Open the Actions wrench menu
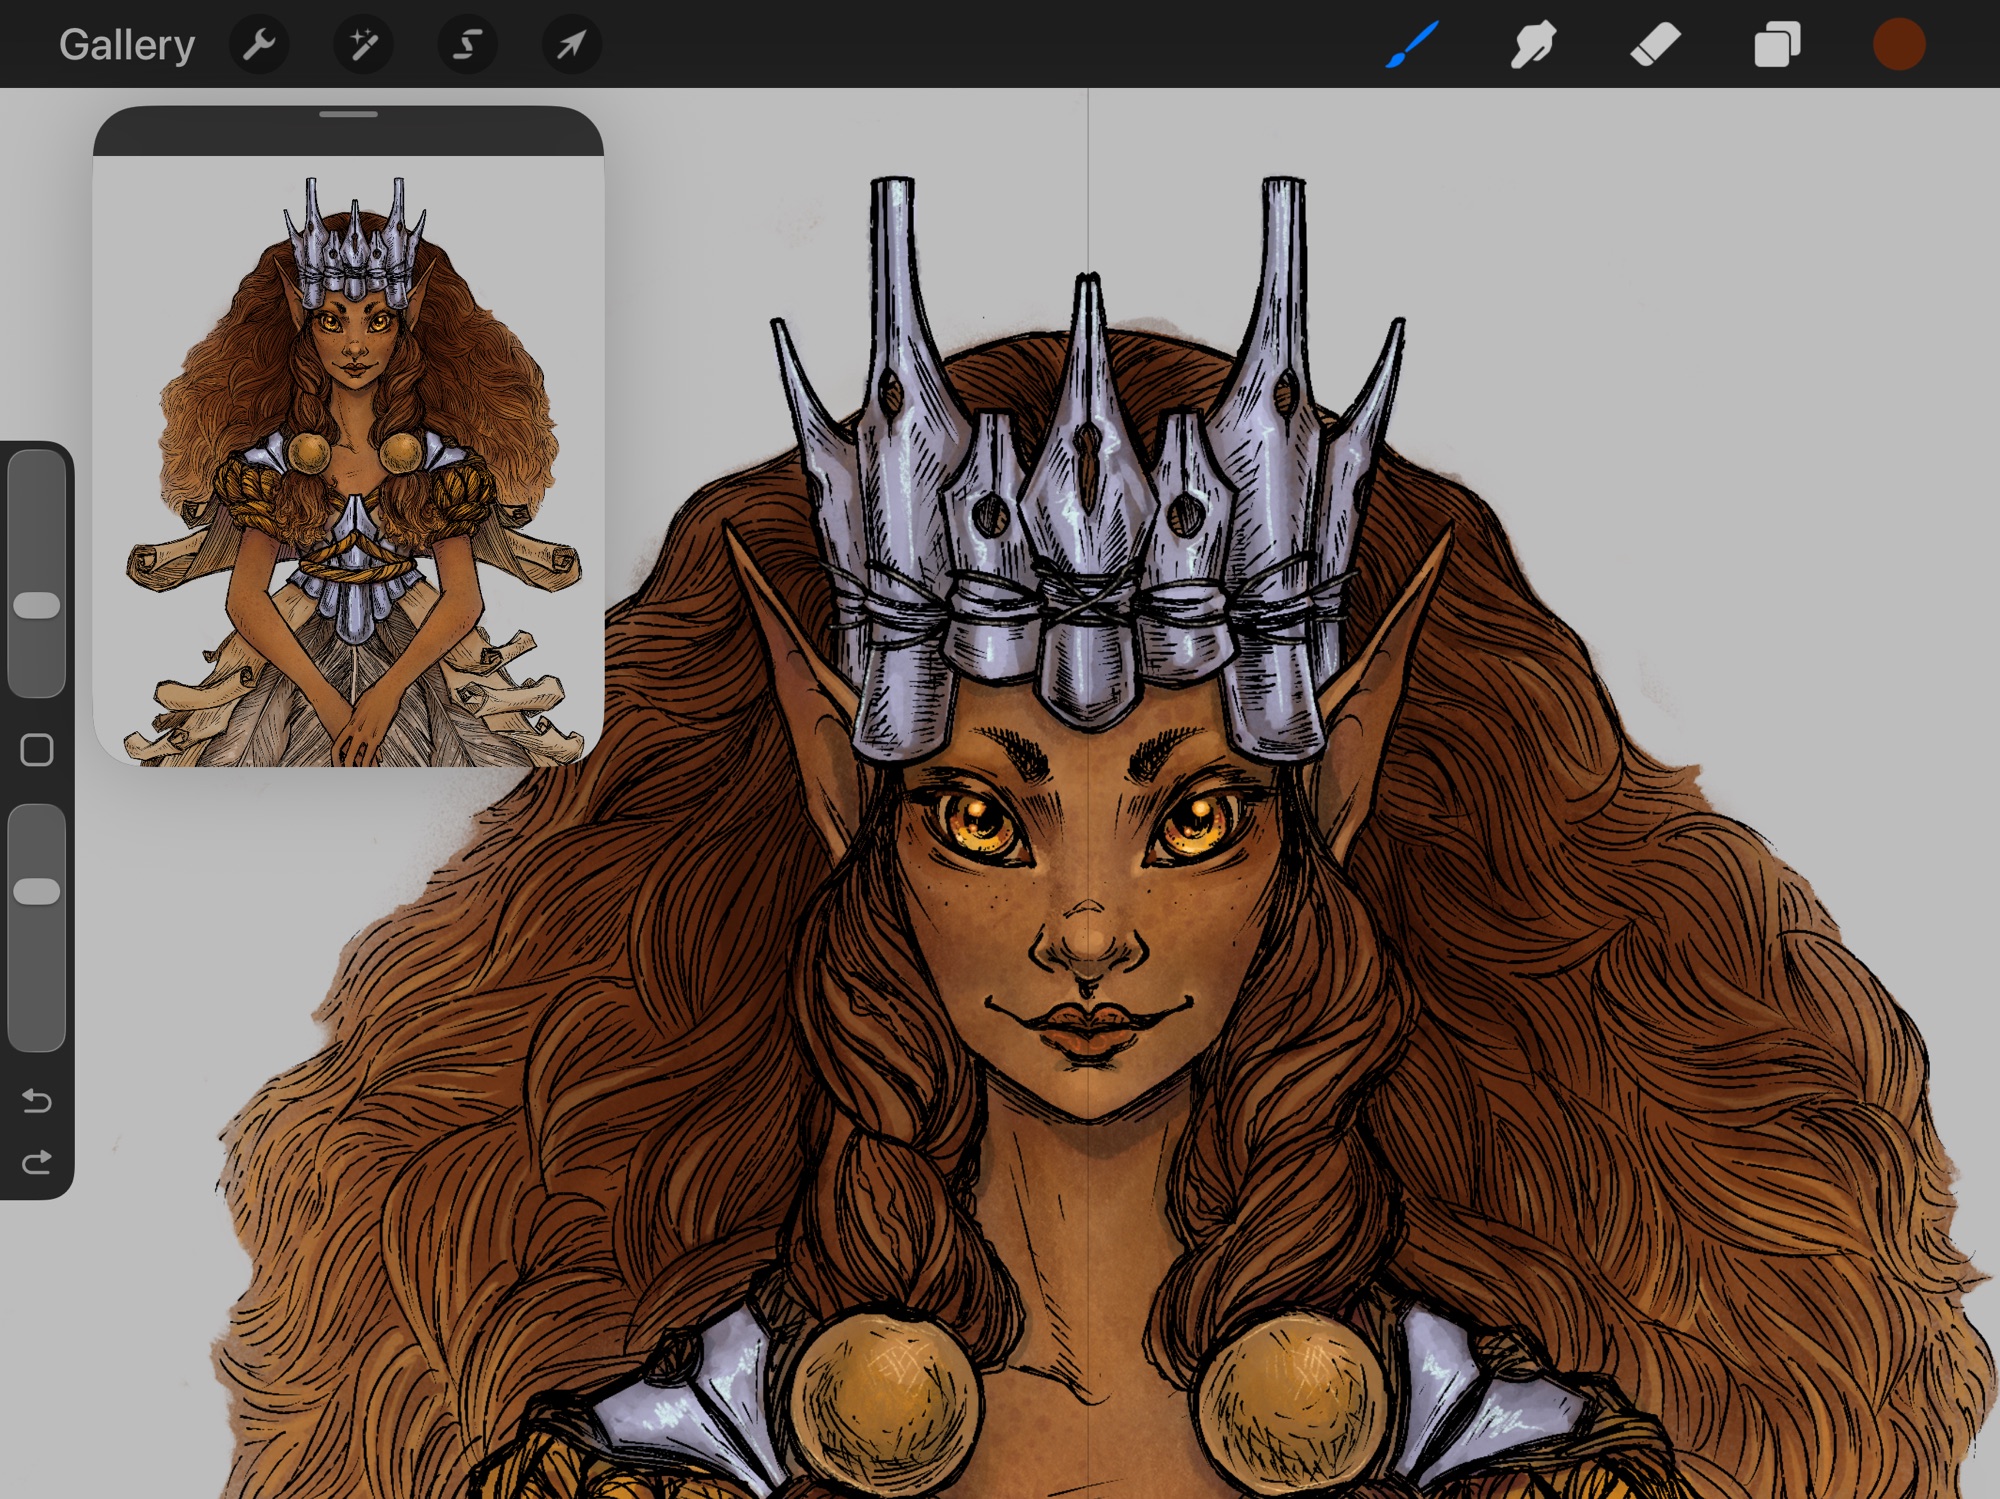2000x1499 pixels. [259, 45]
